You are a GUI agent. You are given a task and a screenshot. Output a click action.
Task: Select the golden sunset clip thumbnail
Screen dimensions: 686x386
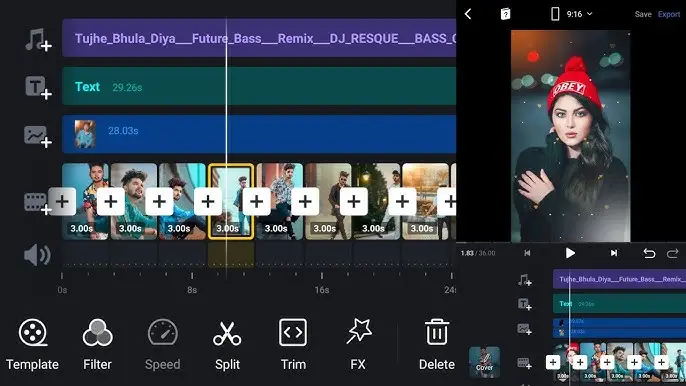(425, 202)
